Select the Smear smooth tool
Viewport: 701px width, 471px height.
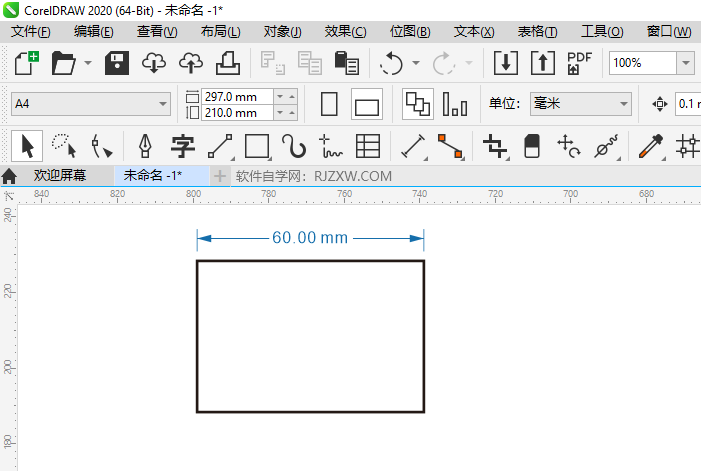[607, 146]
